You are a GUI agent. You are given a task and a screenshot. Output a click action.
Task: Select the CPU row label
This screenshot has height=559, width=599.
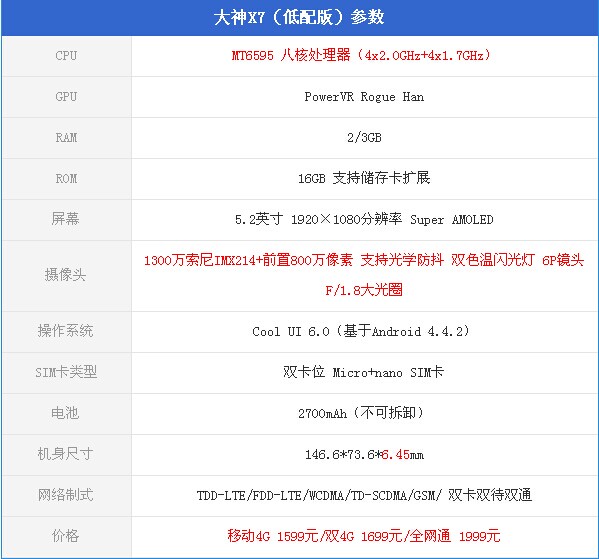click(66, 56)
